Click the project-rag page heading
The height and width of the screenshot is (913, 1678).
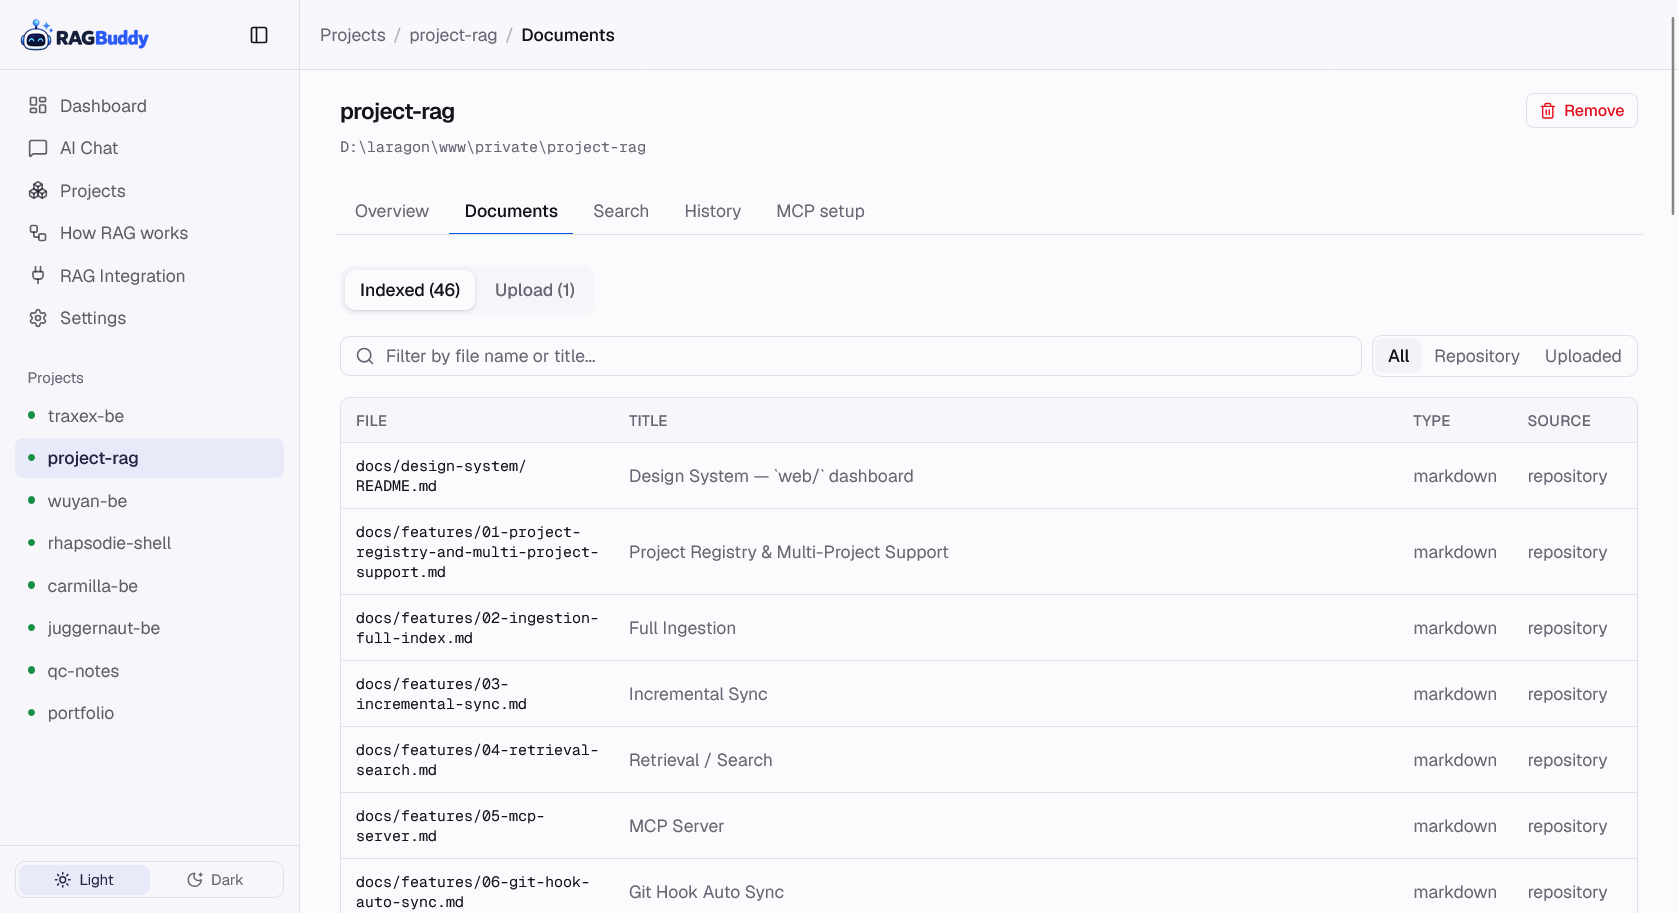[x=397, y=111]
